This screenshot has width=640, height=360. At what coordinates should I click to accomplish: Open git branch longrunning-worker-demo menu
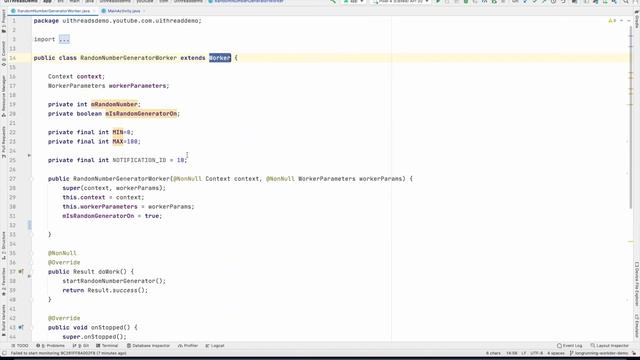point(599,353)
